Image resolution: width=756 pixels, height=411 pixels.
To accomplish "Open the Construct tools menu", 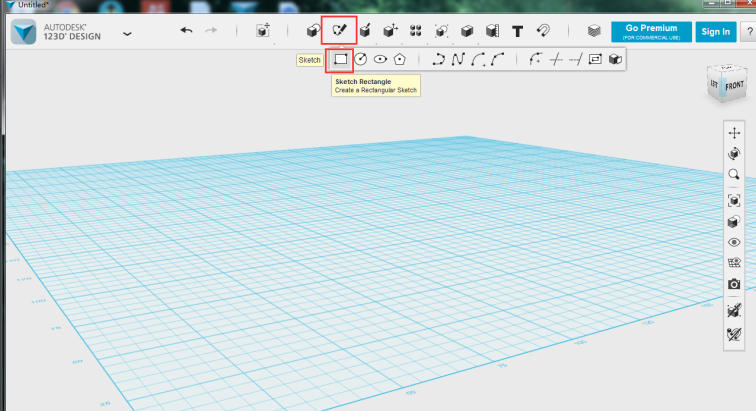I will tap(365, 31).
